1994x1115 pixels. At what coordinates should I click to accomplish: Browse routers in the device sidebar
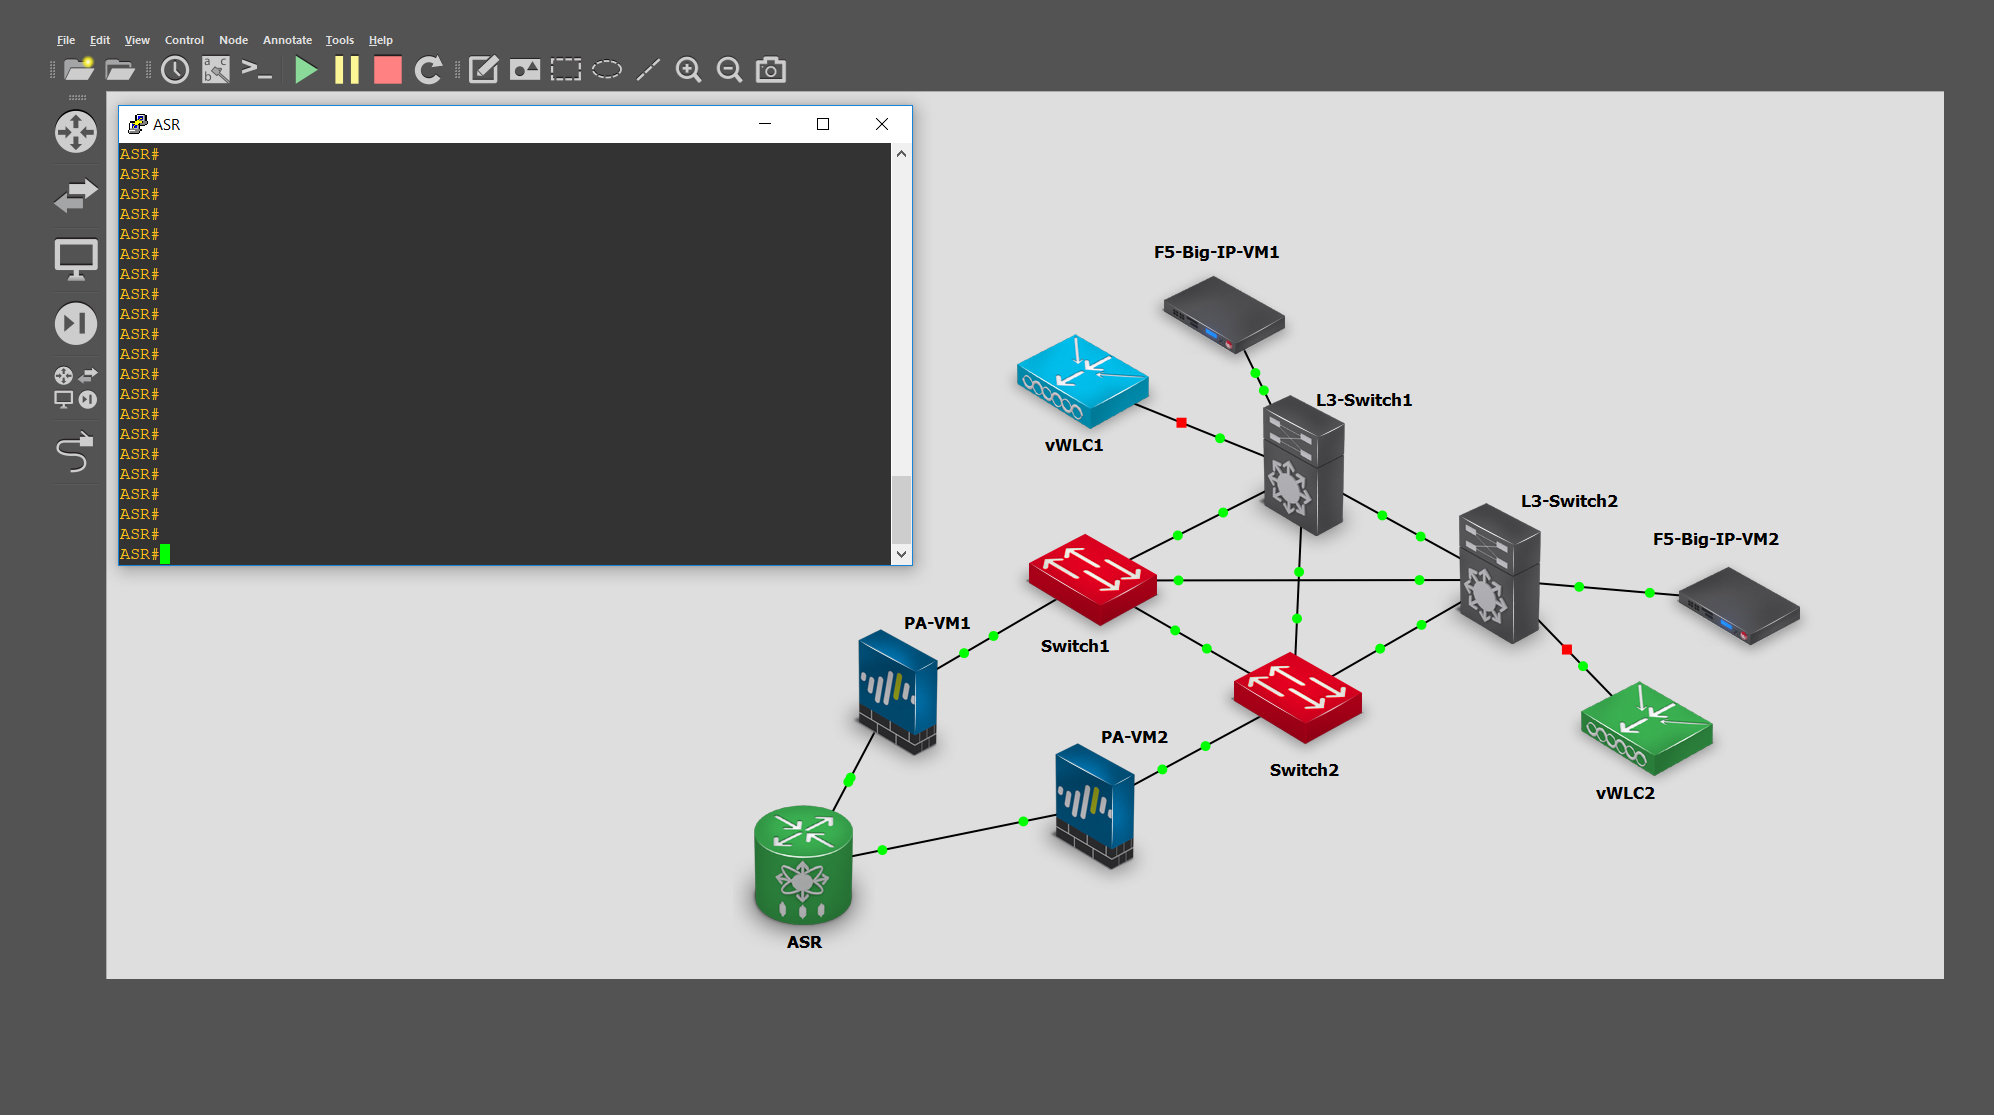[x=76, y=132]
